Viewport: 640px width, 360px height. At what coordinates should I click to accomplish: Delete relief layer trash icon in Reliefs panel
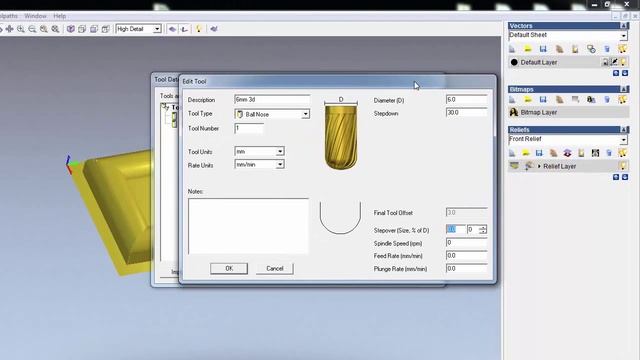tap(609, 153)
